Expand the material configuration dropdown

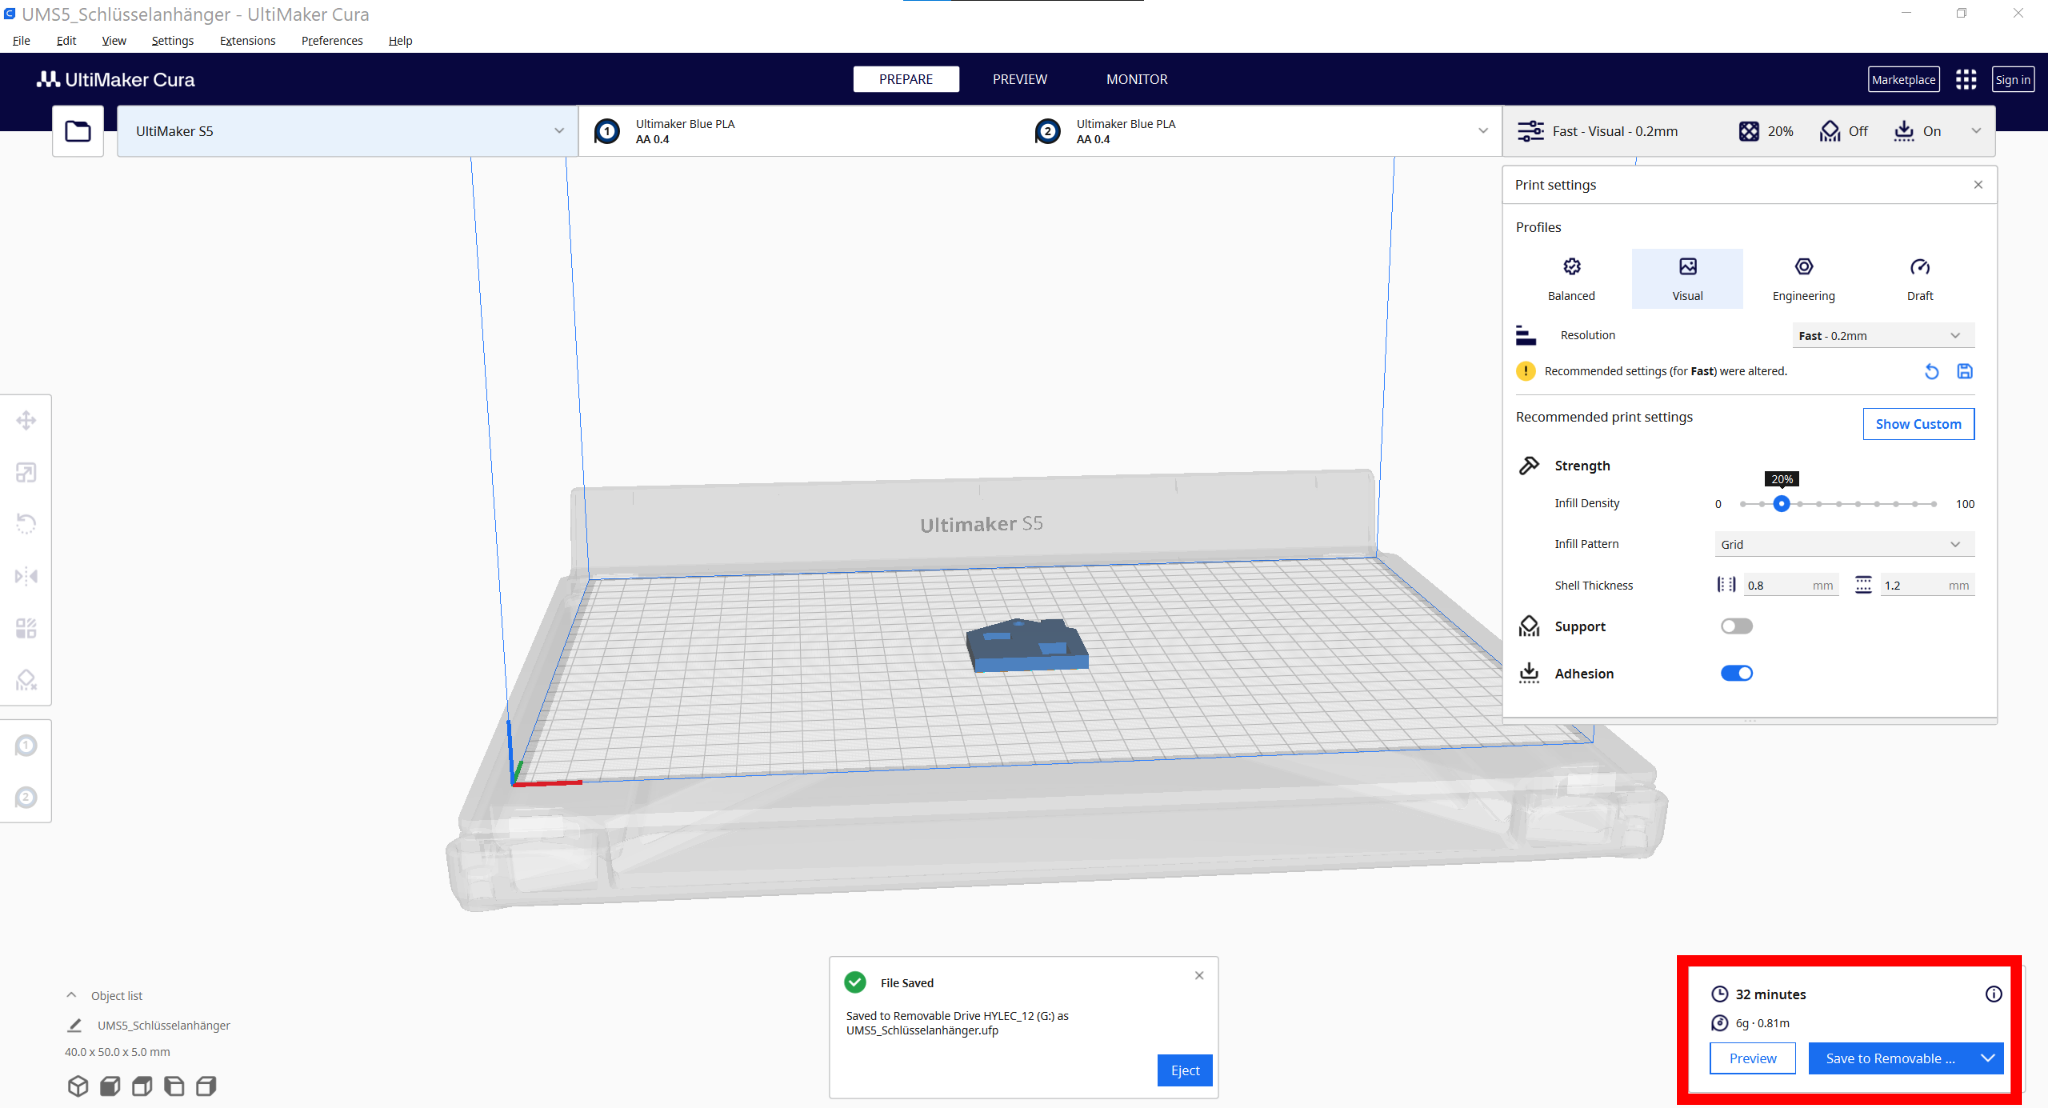(x=1483, y=131)
